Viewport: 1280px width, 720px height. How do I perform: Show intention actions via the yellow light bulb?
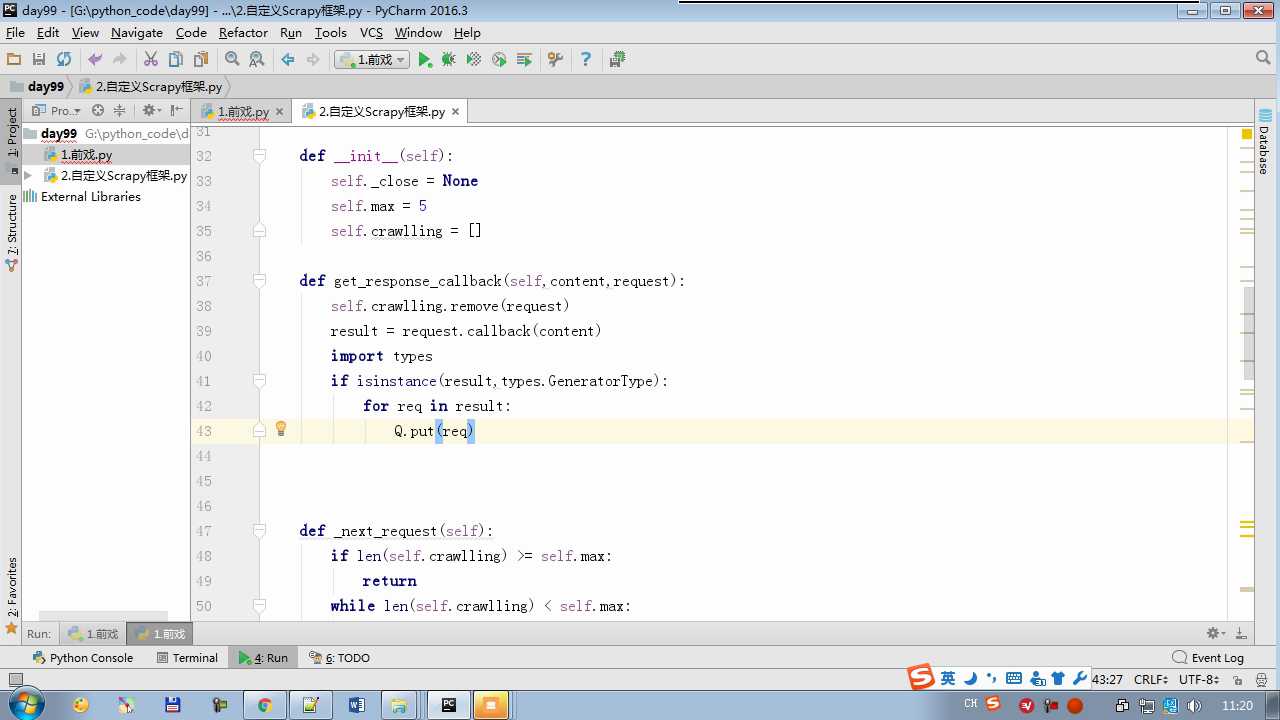point(281,429)
